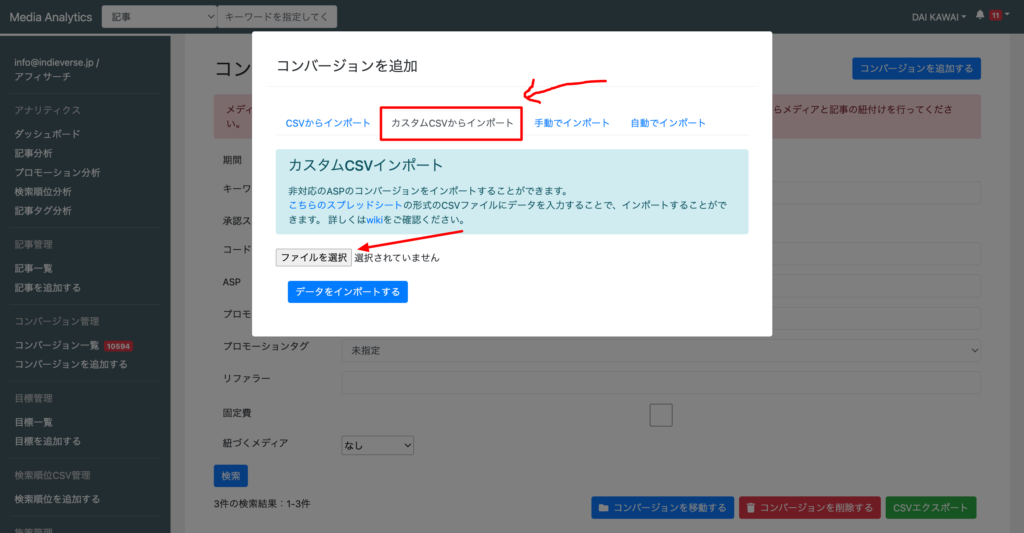The width and height of the screenshot is (1024, 533).
Task: Switch to CSVからインポート tab
Action: (x=328, y=123)
